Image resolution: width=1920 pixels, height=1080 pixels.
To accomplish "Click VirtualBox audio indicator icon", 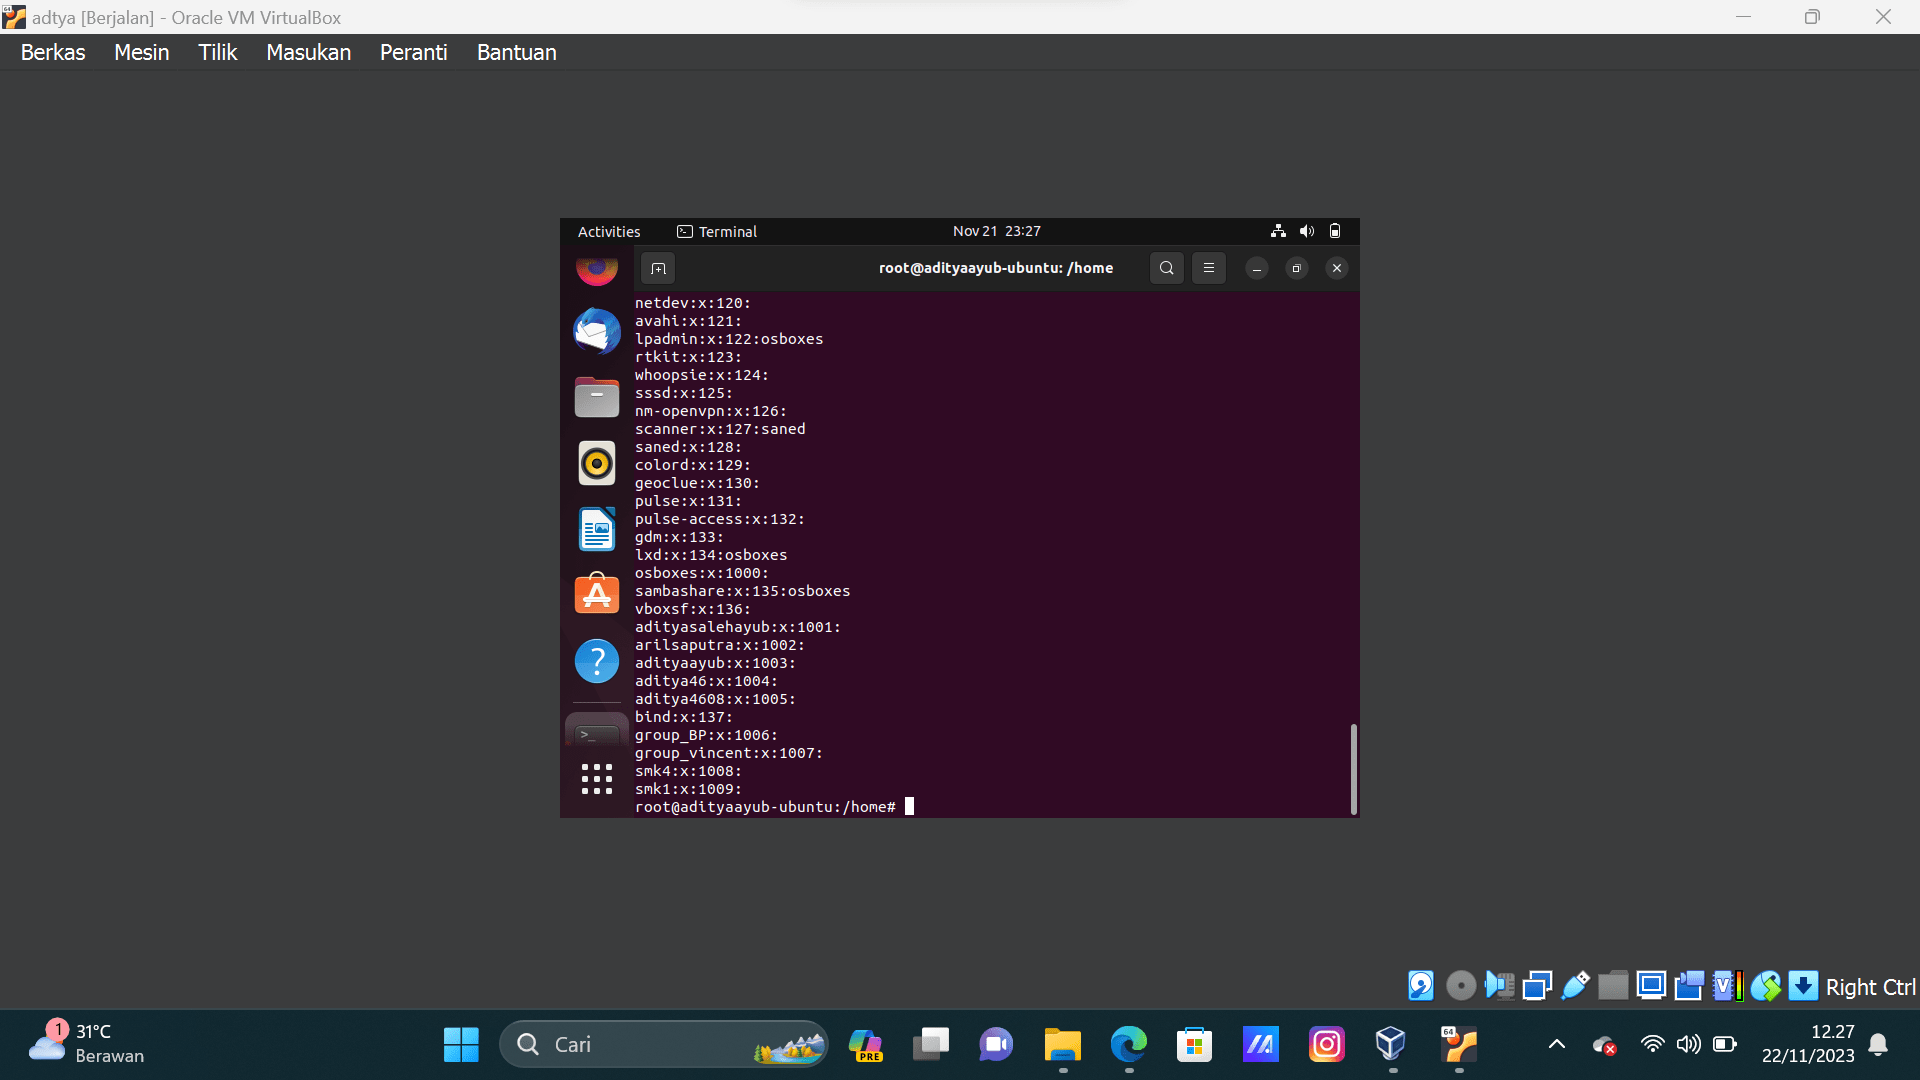I will tap(1499, 986).
